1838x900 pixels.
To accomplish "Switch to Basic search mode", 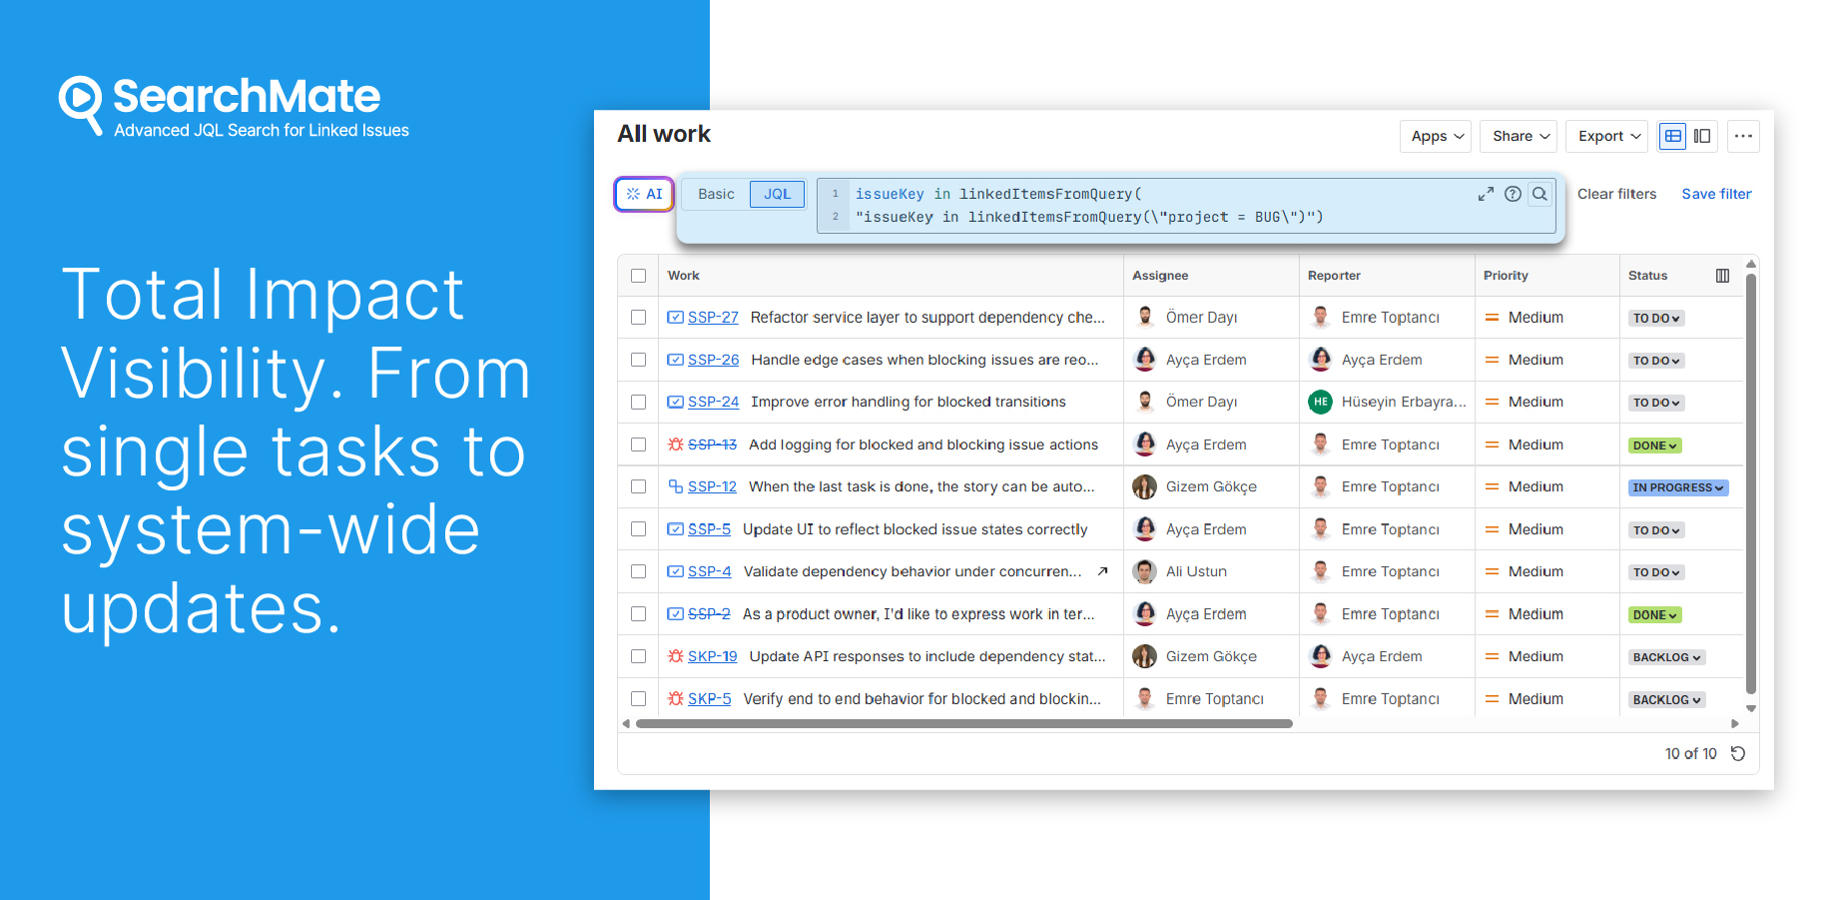I will [x=716, y=194].
